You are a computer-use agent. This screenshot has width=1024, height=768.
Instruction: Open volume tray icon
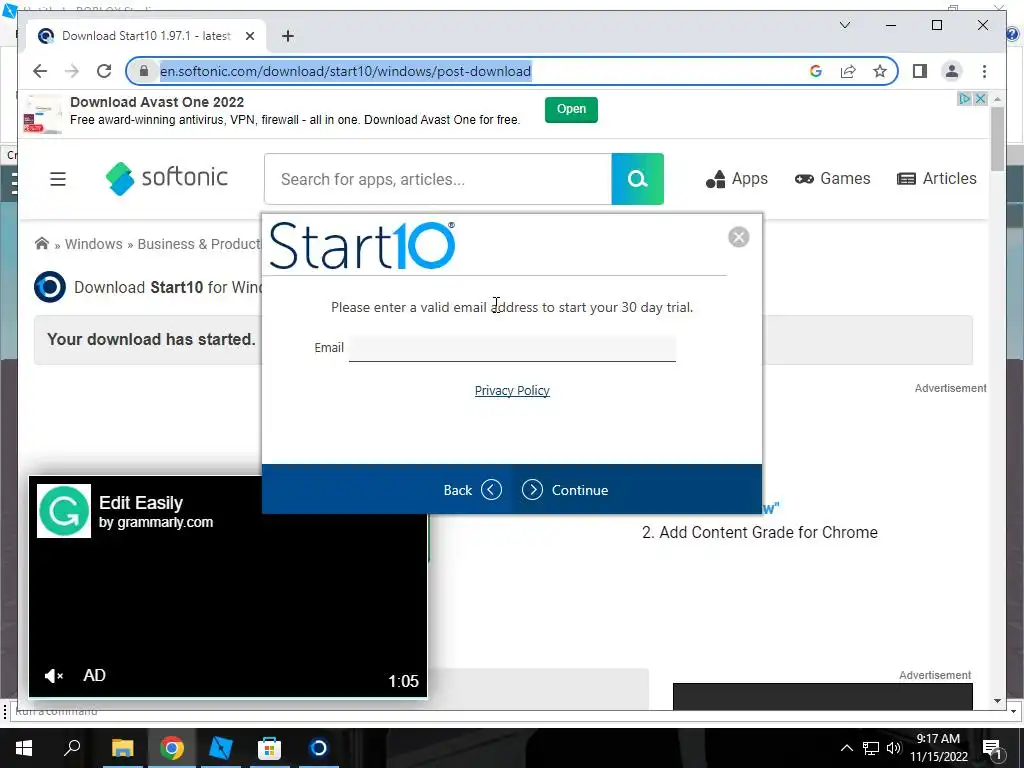tap(894, 748)
